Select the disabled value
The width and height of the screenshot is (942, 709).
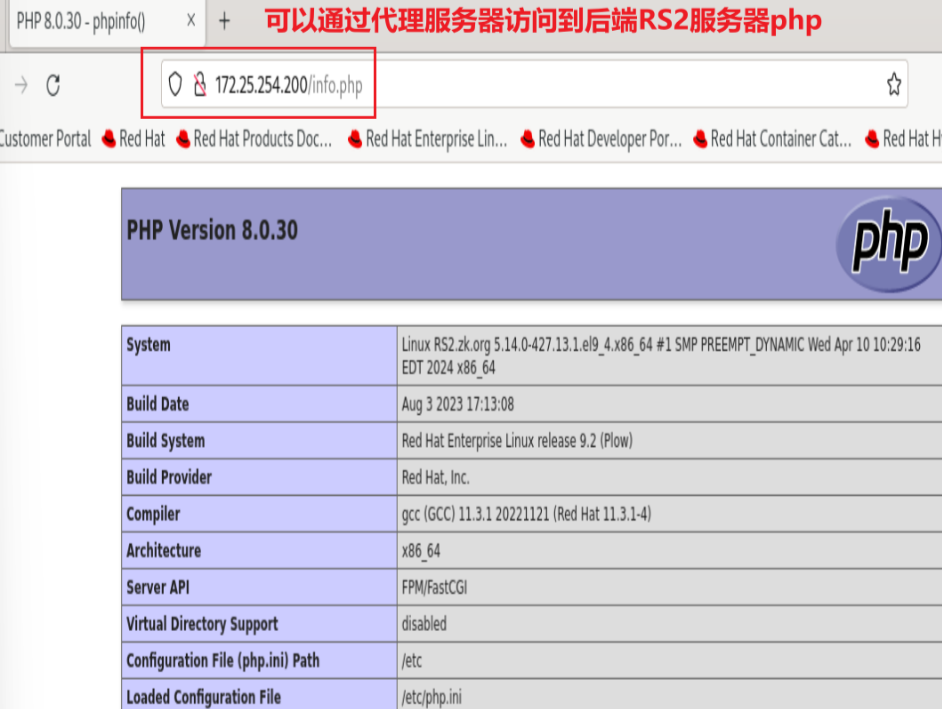click(x=424, y=624)
